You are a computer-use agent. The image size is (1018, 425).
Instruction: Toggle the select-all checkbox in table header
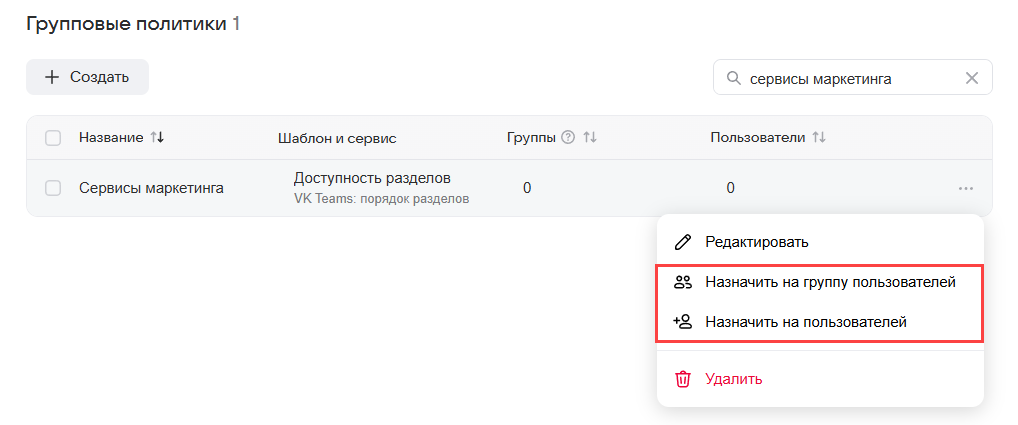pos(53,138)
